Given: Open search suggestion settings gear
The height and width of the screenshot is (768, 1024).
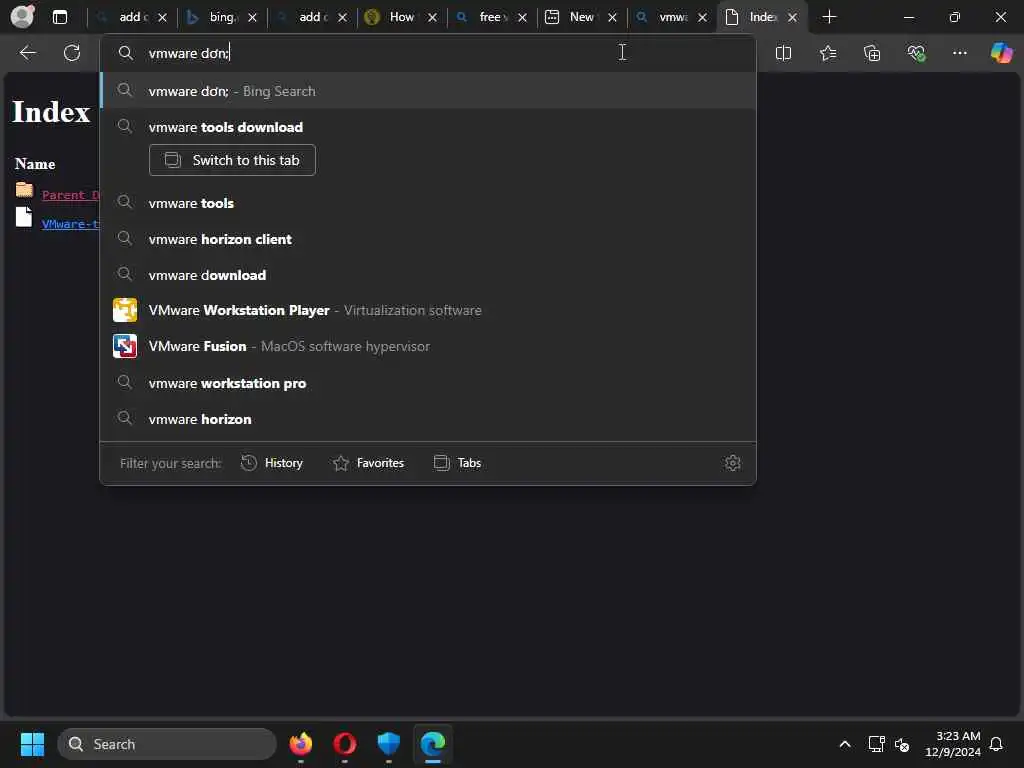Looking at the screenshot, I should click(x=733, y=463).
